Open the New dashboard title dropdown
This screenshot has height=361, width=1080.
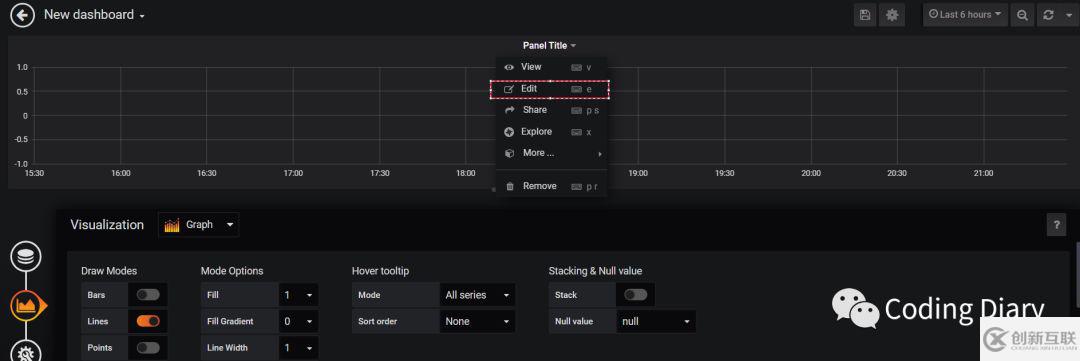94,14
